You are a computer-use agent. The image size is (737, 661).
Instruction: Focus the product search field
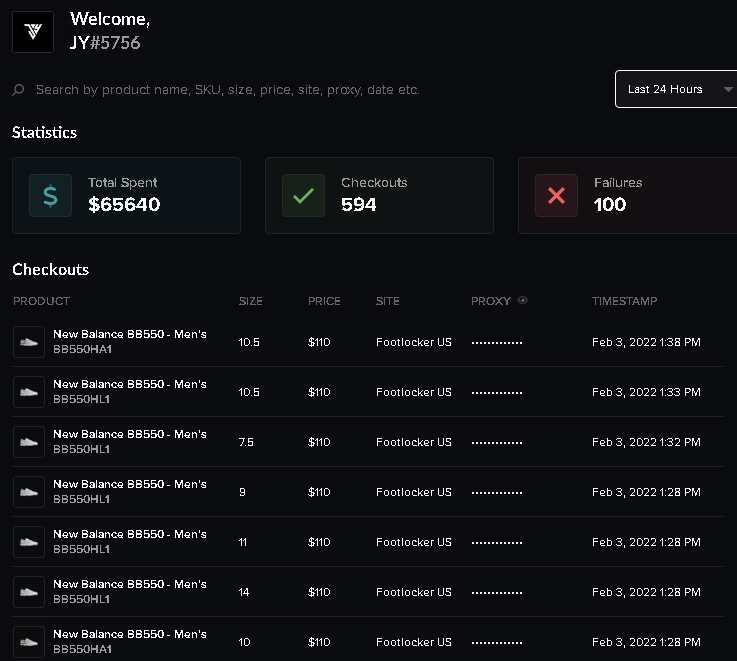[x=227, y=89]
